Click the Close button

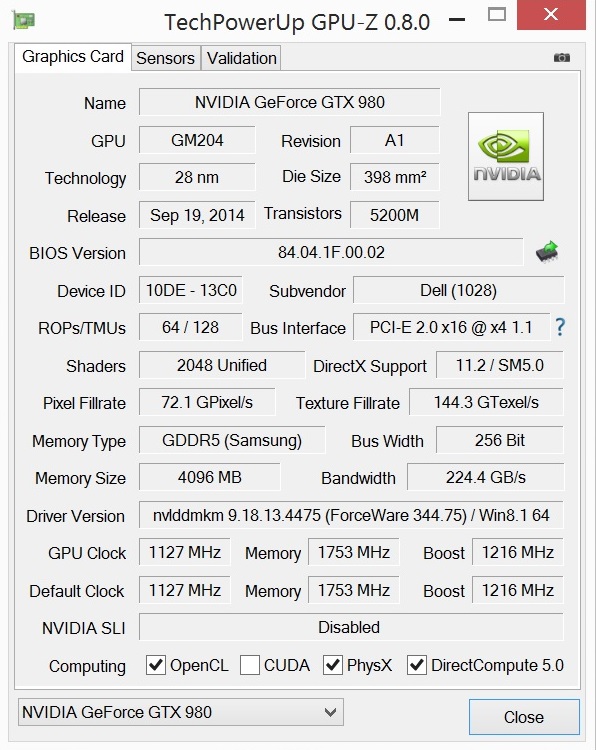tap(524, 717)
